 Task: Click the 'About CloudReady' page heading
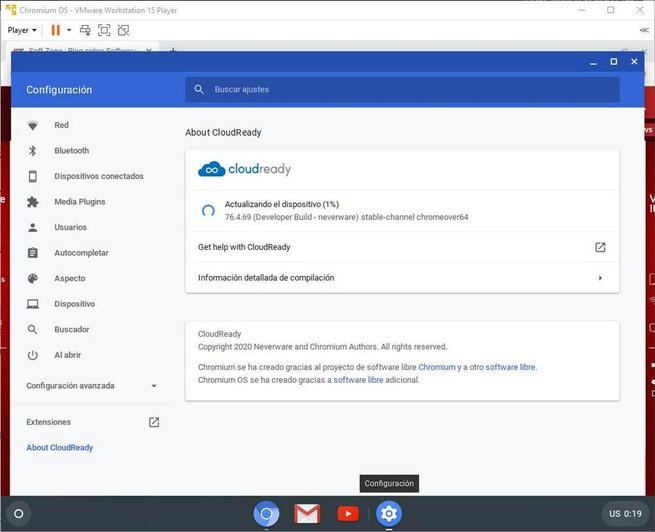[x=223, y=132]
